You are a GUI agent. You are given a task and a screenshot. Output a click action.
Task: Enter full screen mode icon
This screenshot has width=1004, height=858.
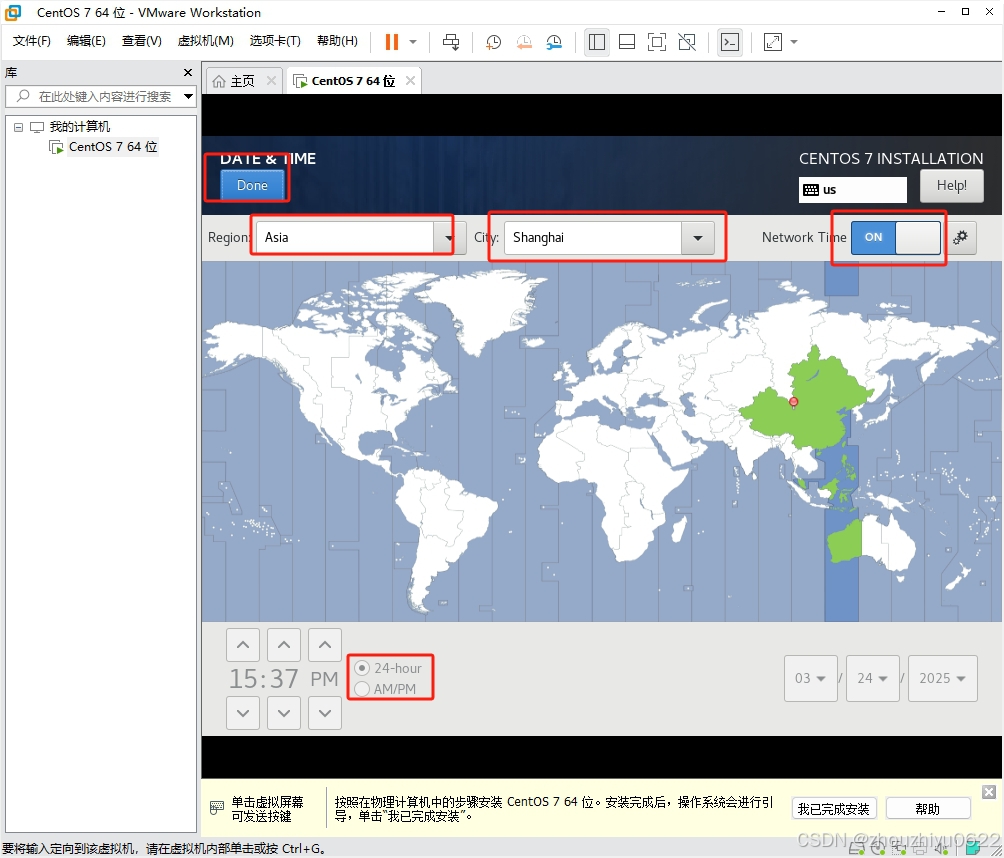click(x=657, y=42)
